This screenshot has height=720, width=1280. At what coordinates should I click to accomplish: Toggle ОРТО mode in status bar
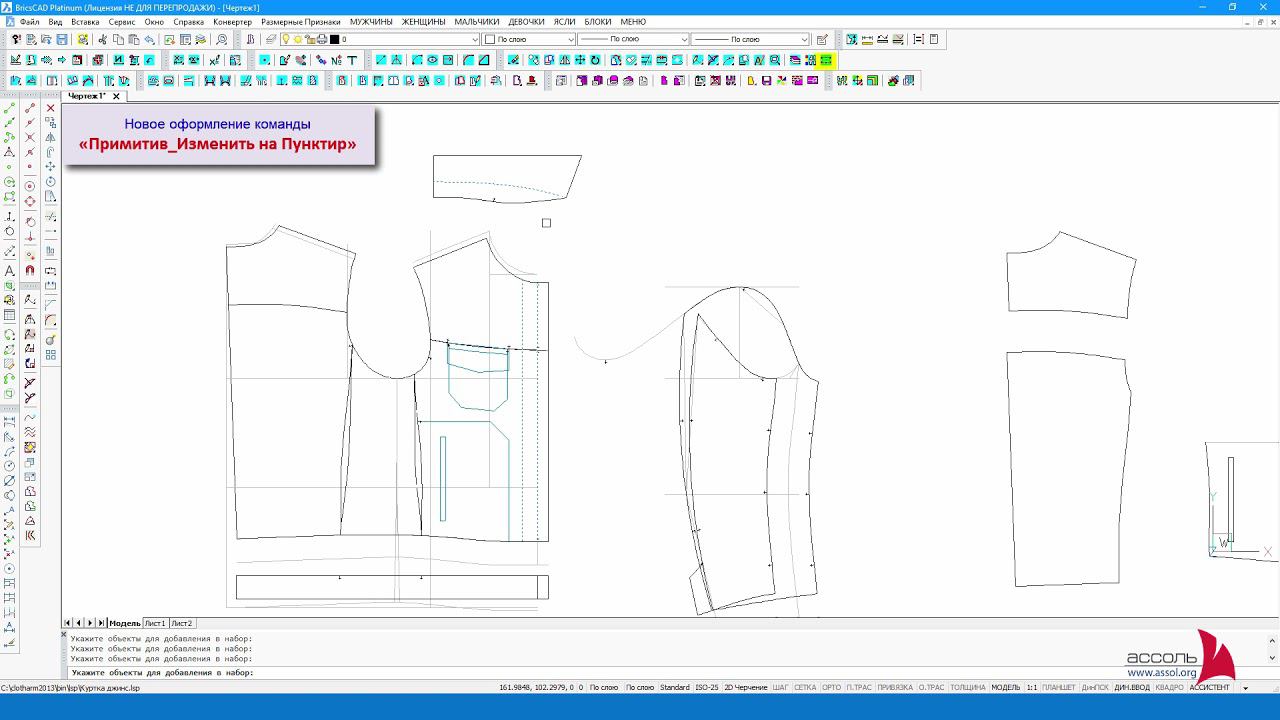click(831, 688)
